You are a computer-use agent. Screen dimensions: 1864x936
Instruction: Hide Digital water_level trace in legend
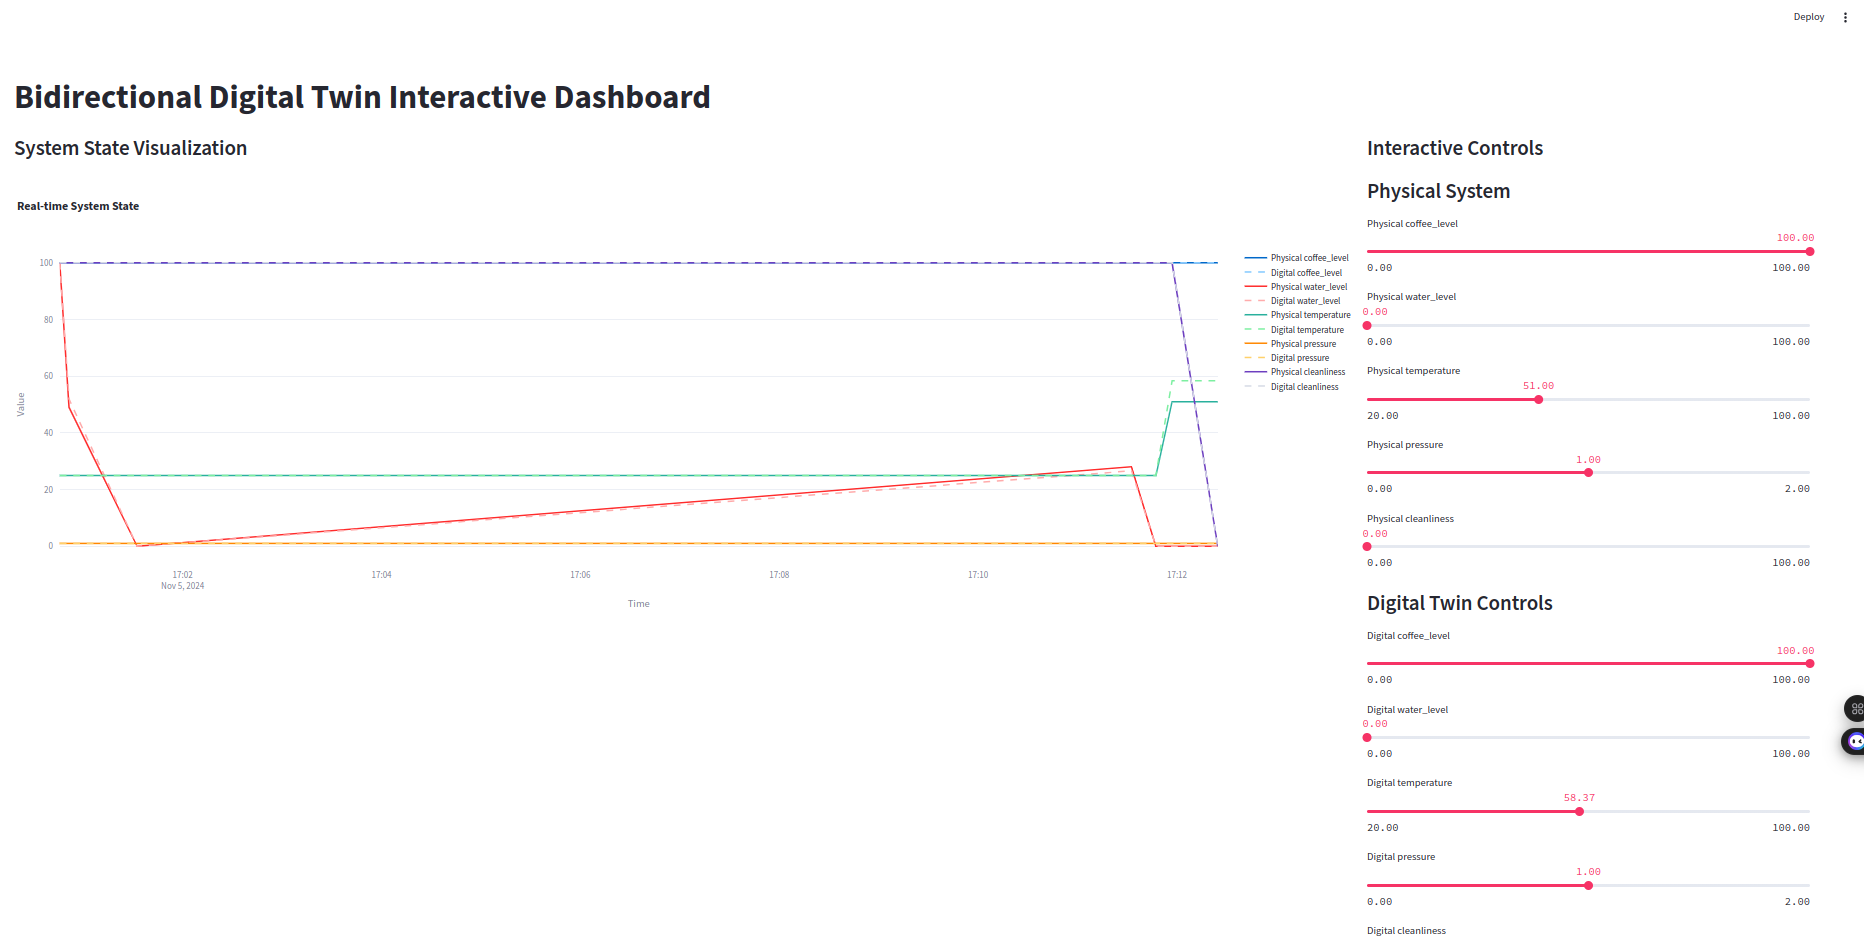[1293, 301]
